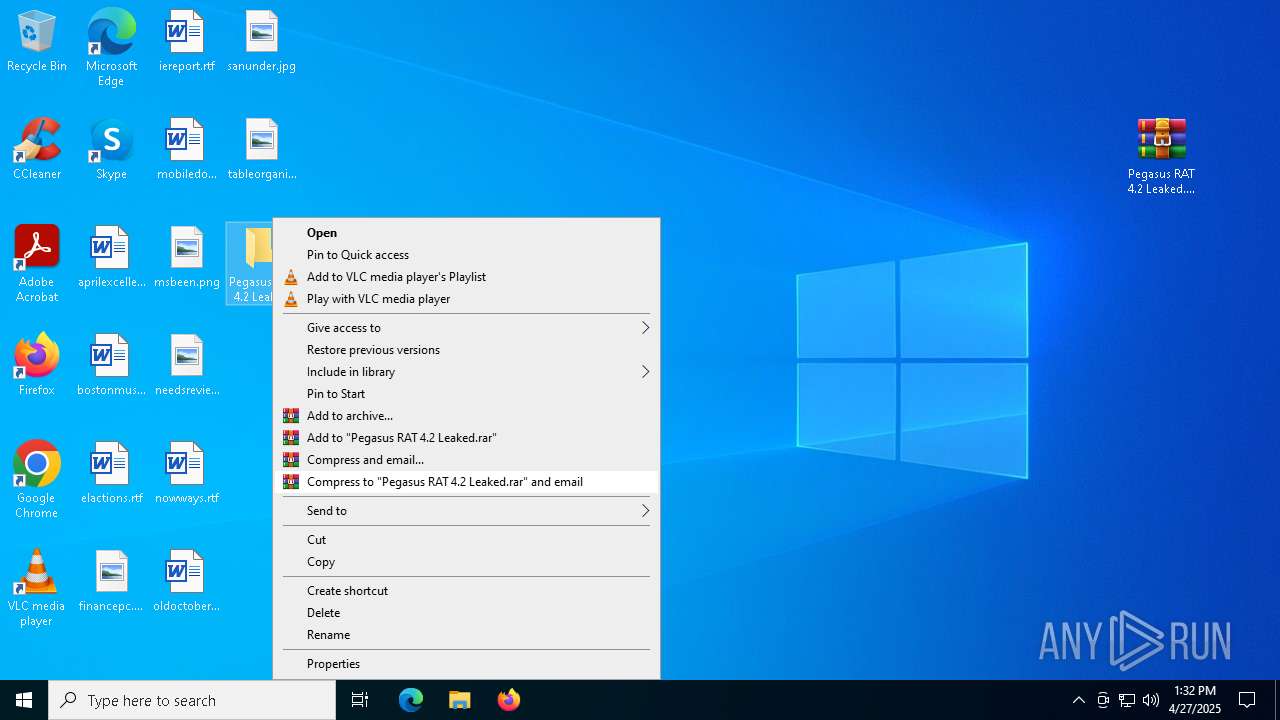The height and width of the screenshot is (720, 1280).
Task: Select the Firefox desktop shortcut
Action: tap(37, 366)
